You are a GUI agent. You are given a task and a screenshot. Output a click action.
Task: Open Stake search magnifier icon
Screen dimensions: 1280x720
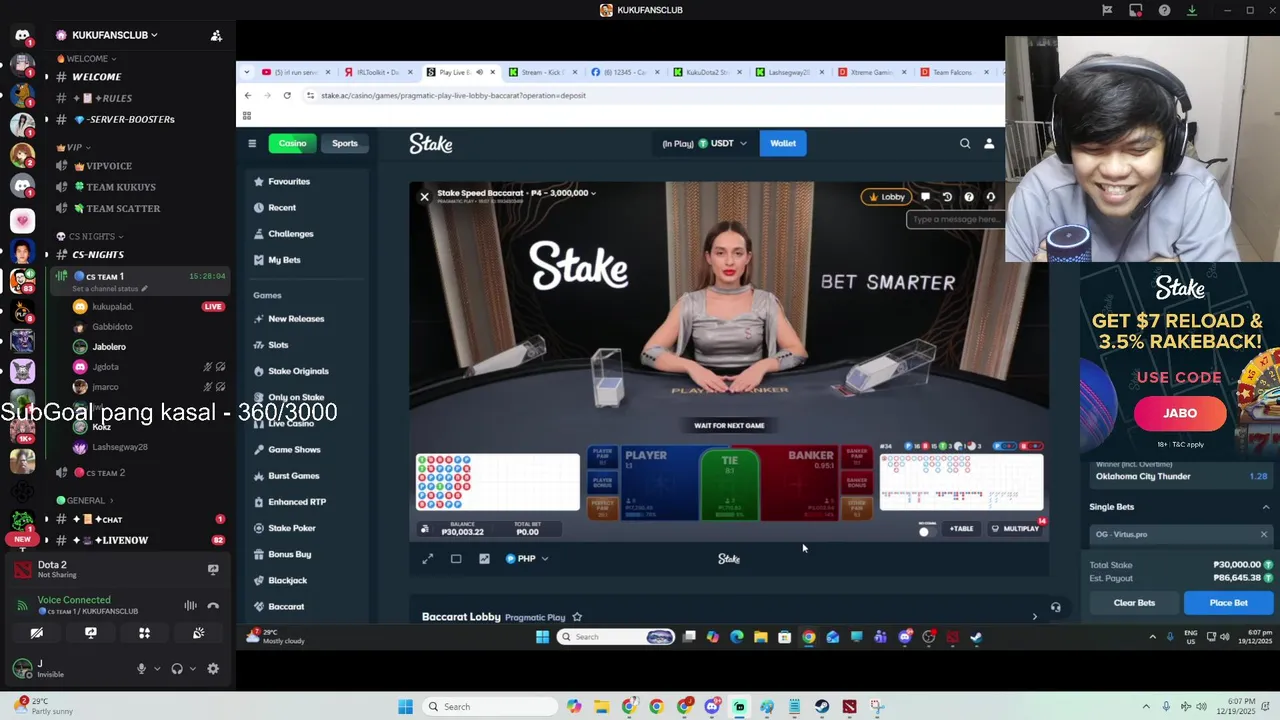pyautogui.click(x=965, y=143)
